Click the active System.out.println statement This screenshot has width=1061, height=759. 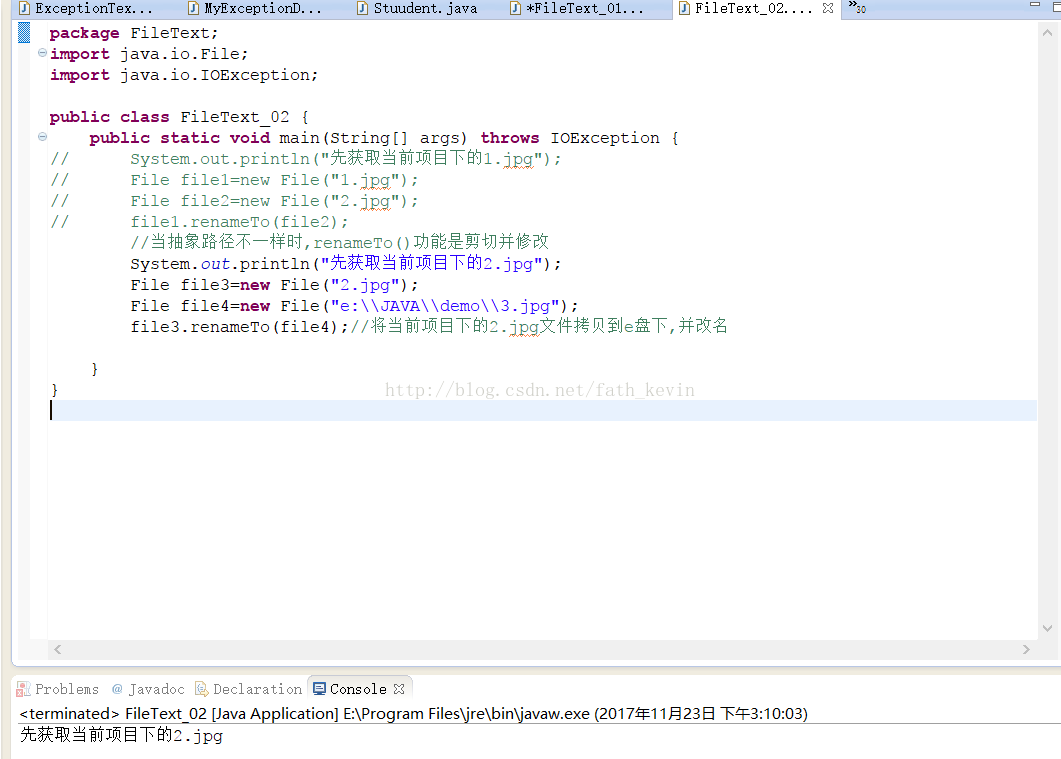pyautogui.click(x=346, y=263)
